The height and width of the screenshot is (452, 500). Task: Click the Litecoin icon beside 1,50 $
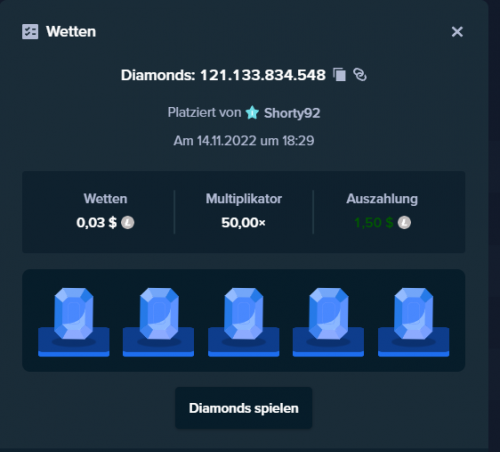404,222
